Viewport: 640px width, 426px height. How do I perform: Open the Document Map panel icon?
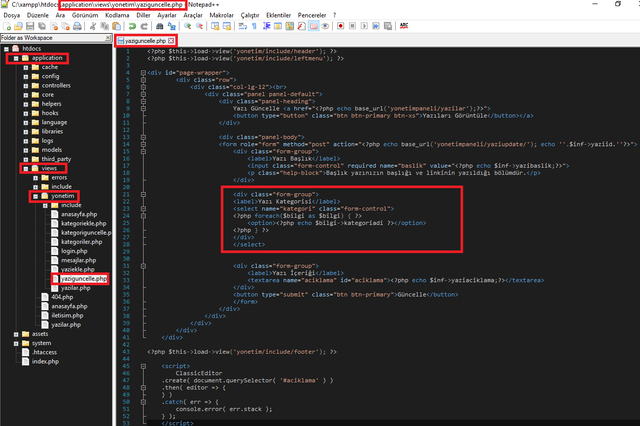[x=290, y=26]
